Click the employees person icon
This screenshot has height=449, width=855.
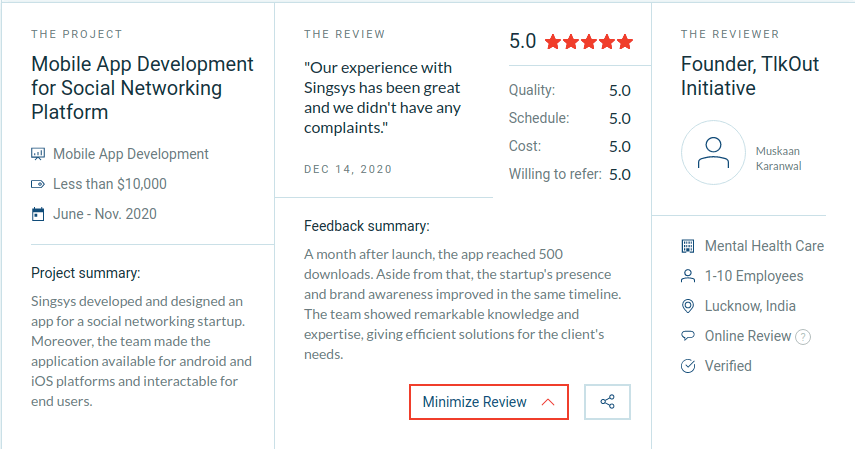688,276
